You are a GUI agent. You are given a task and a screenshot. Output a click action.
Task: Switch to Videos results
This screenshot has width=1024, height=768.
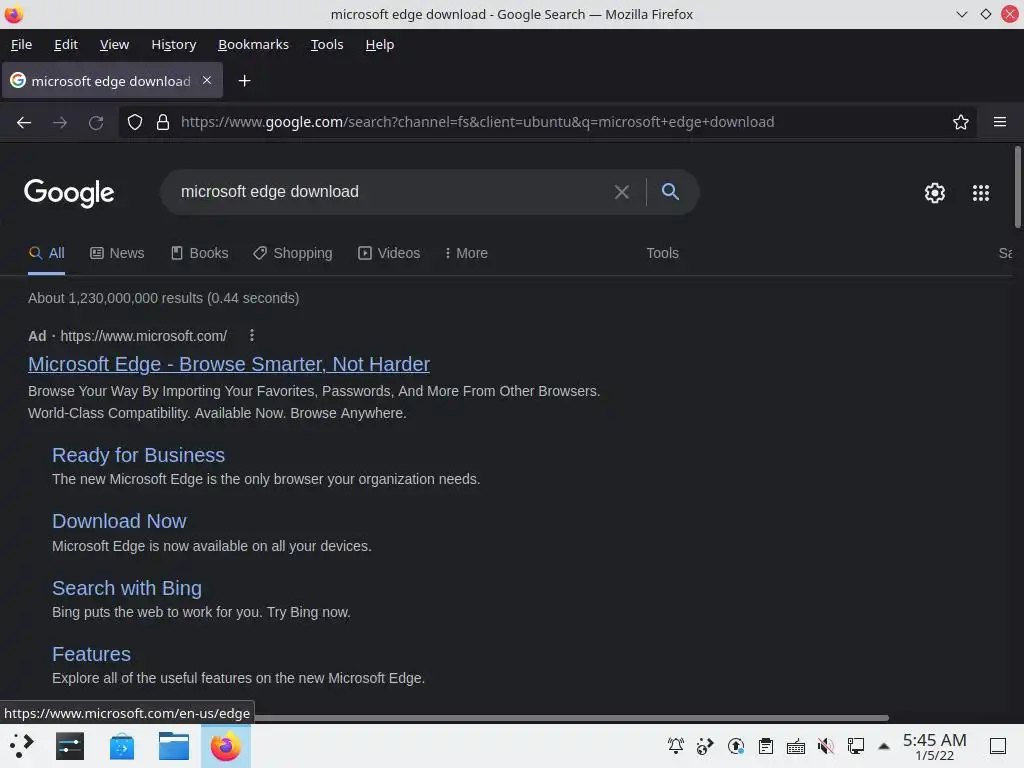point(389,253)
